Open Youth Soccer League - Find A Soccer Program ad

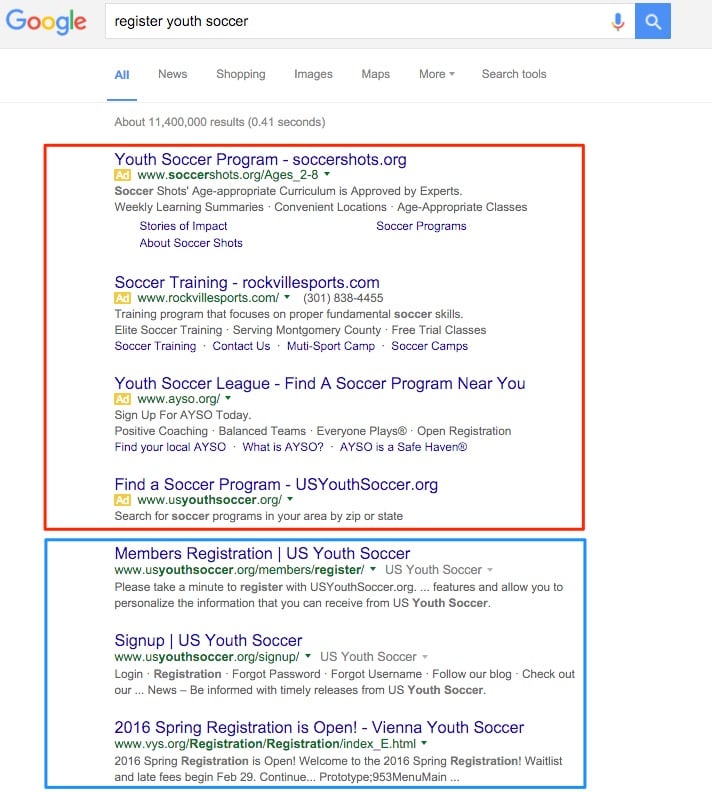click(x=320, y=384)
